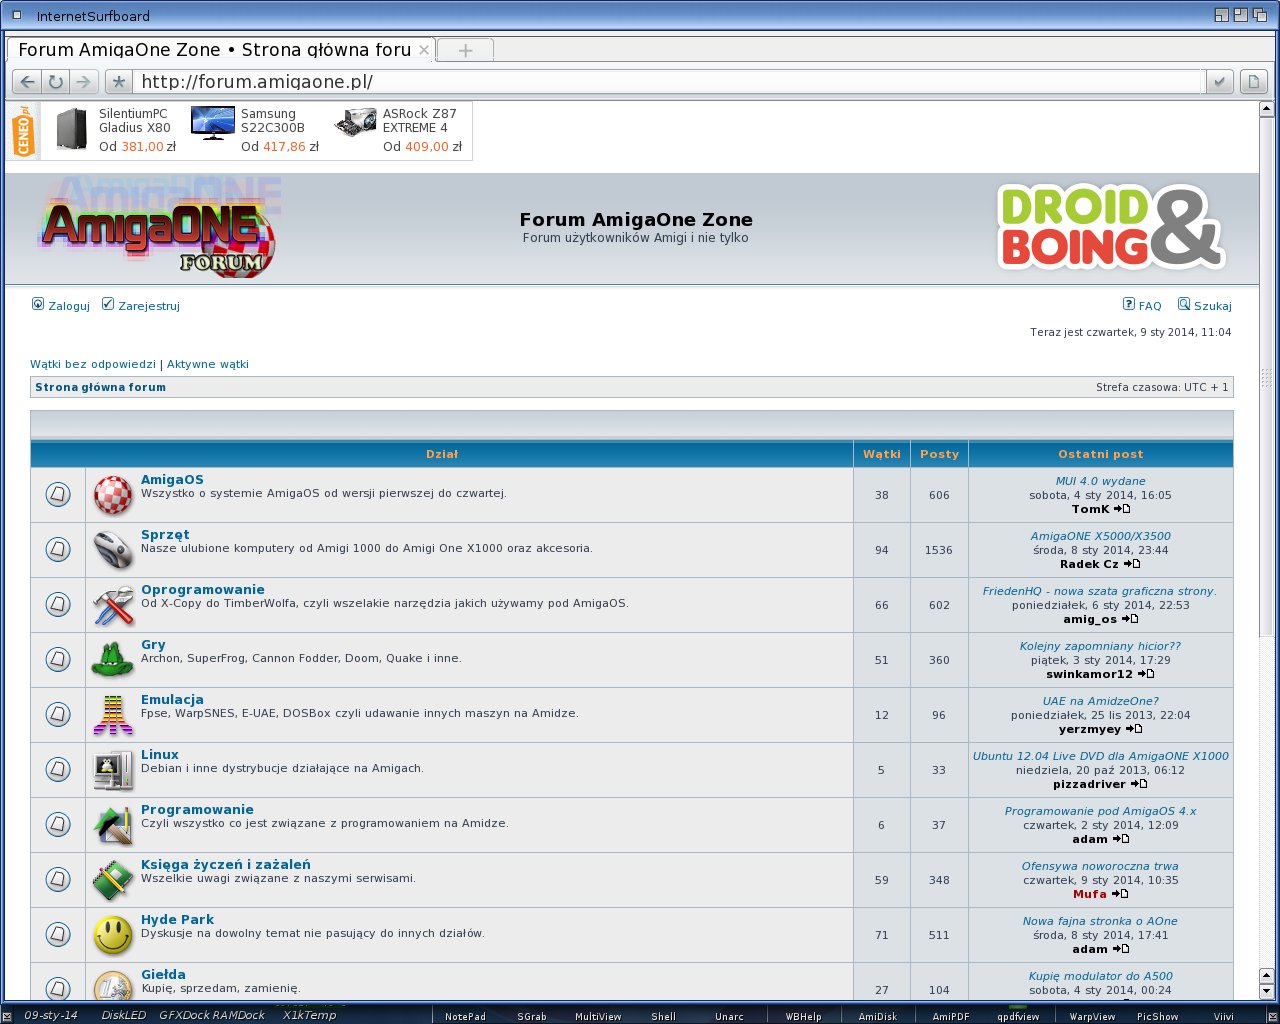Open the Hyde Park forum section
Screen dimensions: 1280x1024
click(177, 920)
